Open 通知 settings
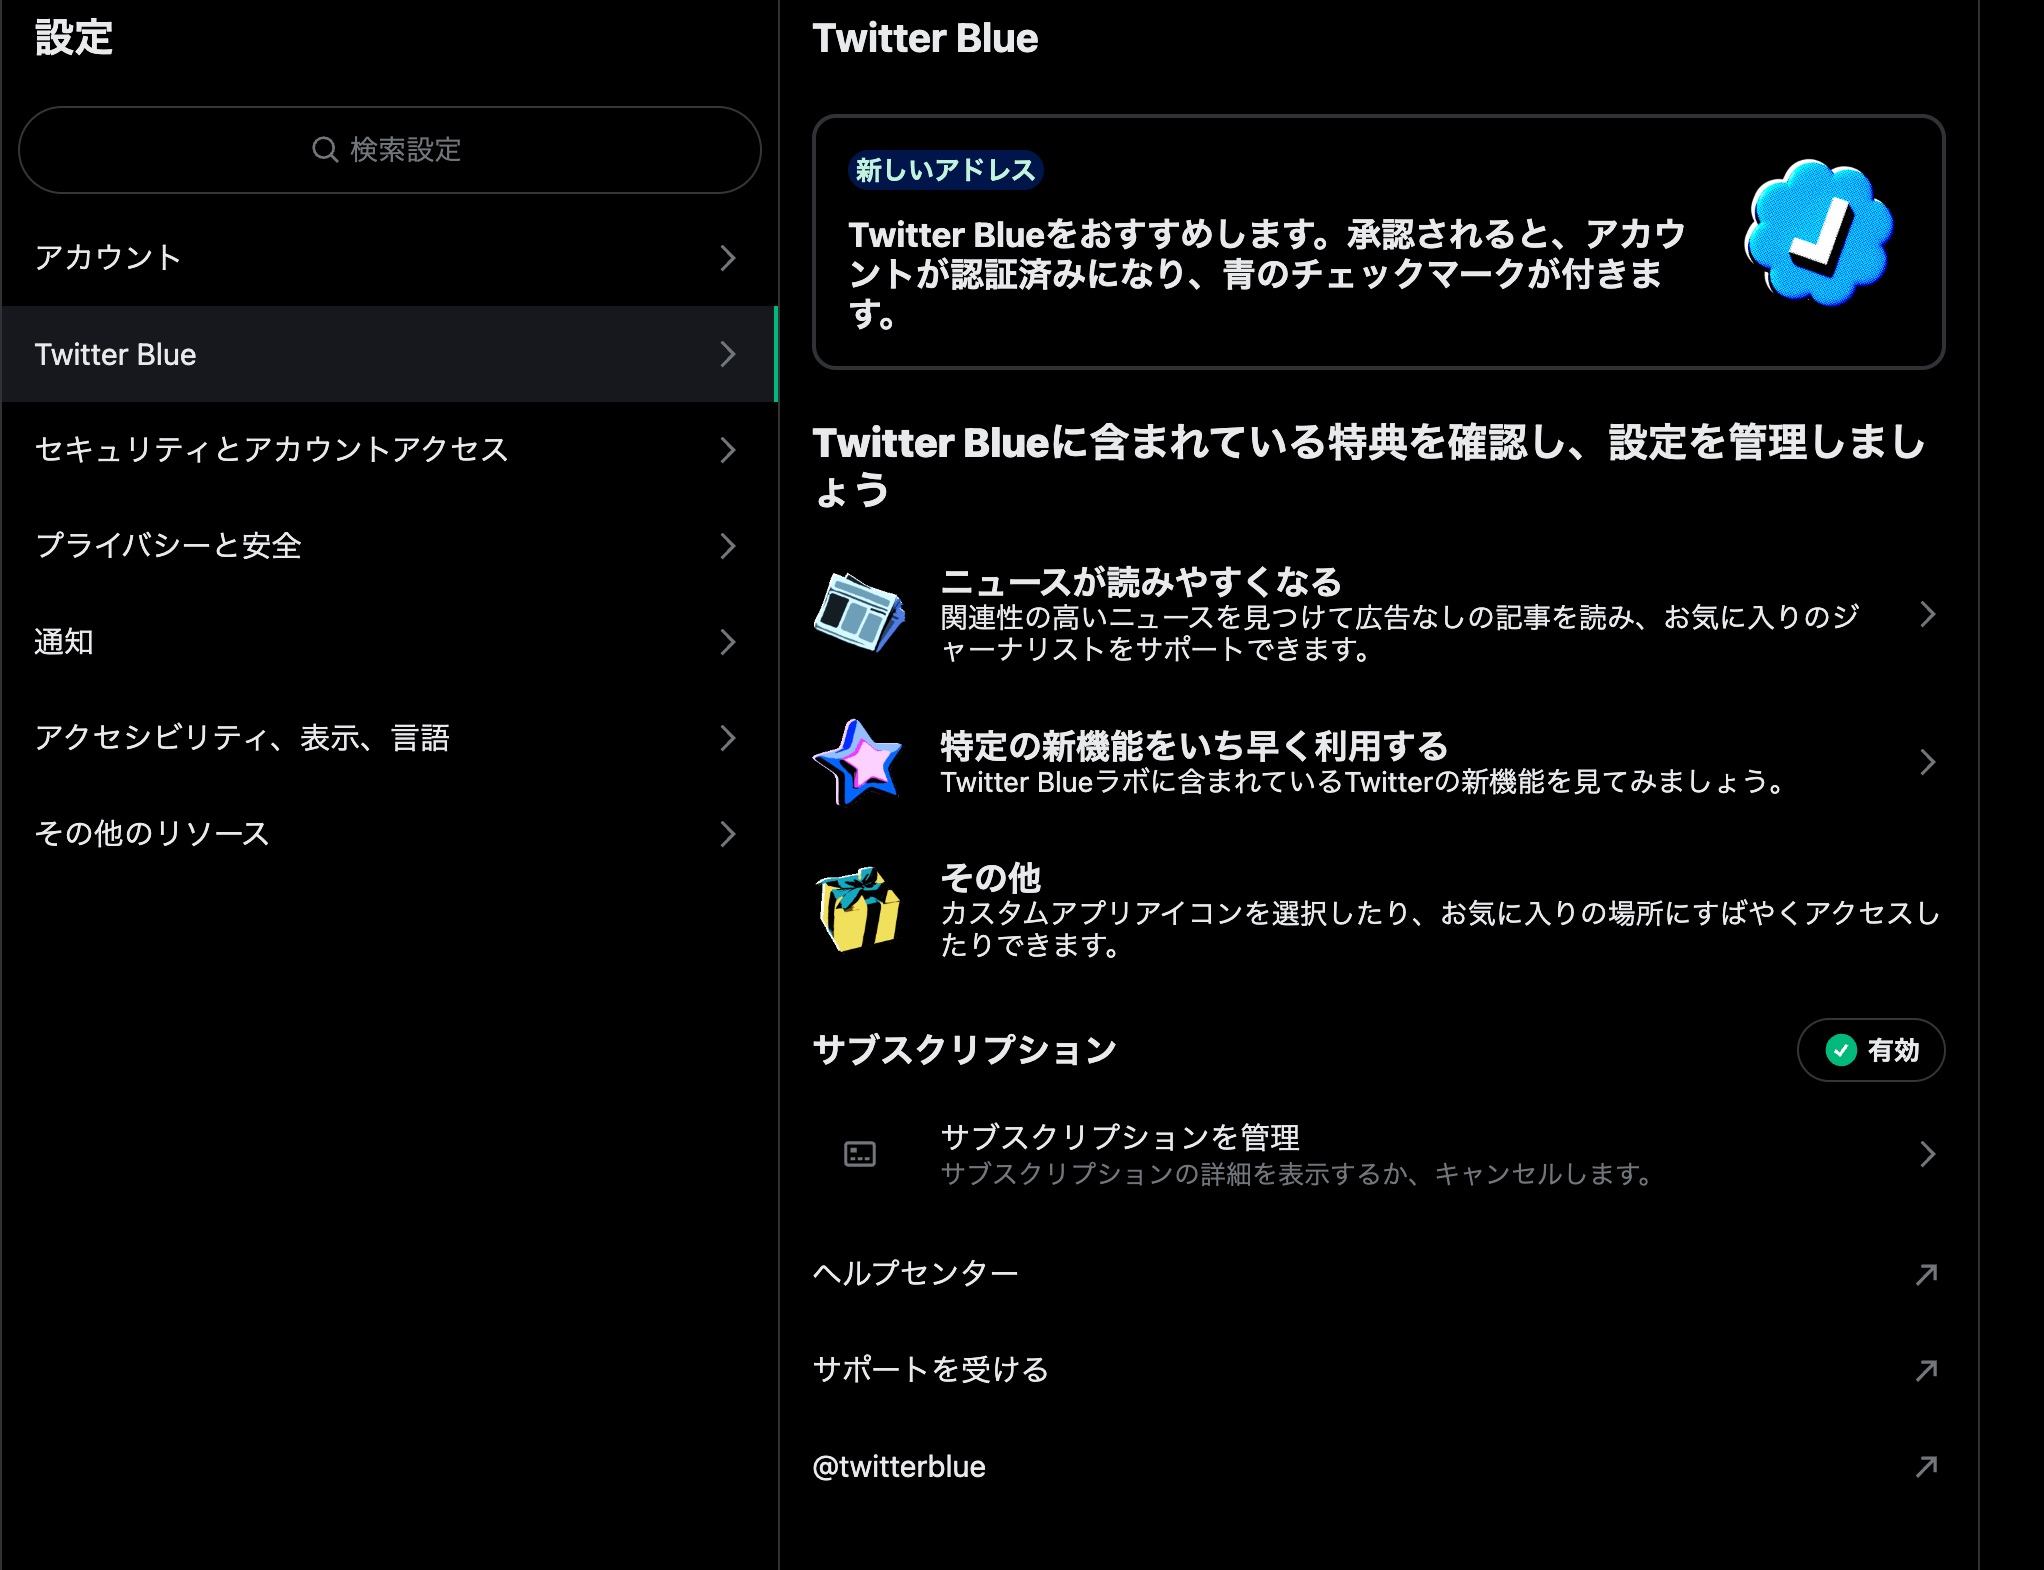2044x1570 pixels. (x=389, y=642)
